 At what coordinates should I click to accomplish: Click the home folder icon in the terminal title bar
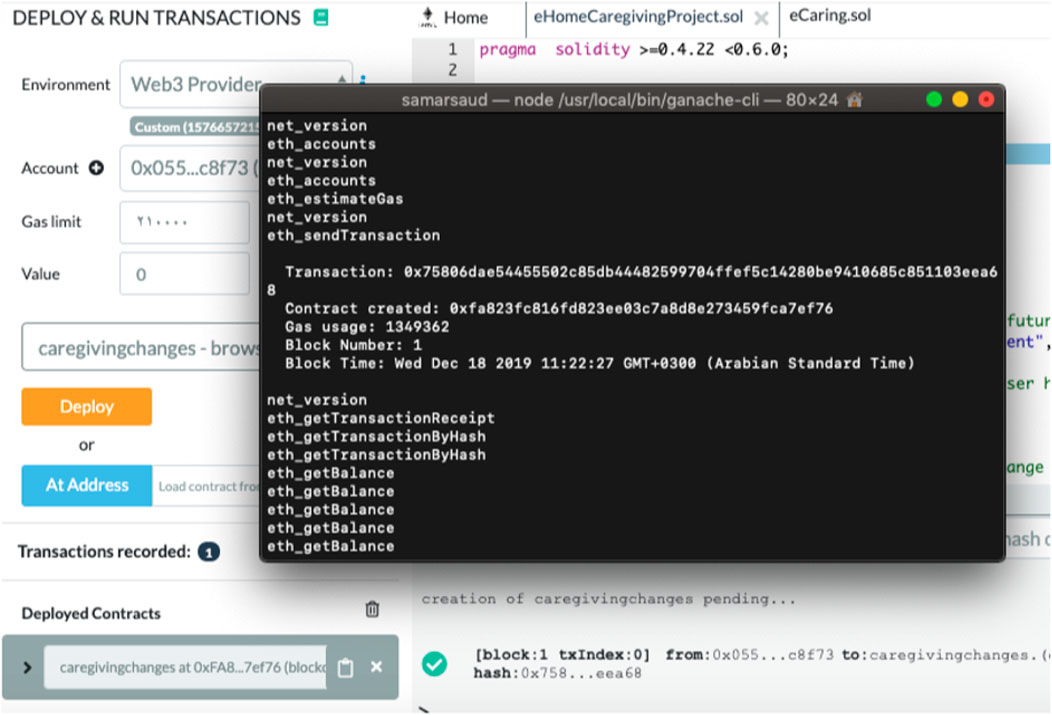tap(854, 100)
